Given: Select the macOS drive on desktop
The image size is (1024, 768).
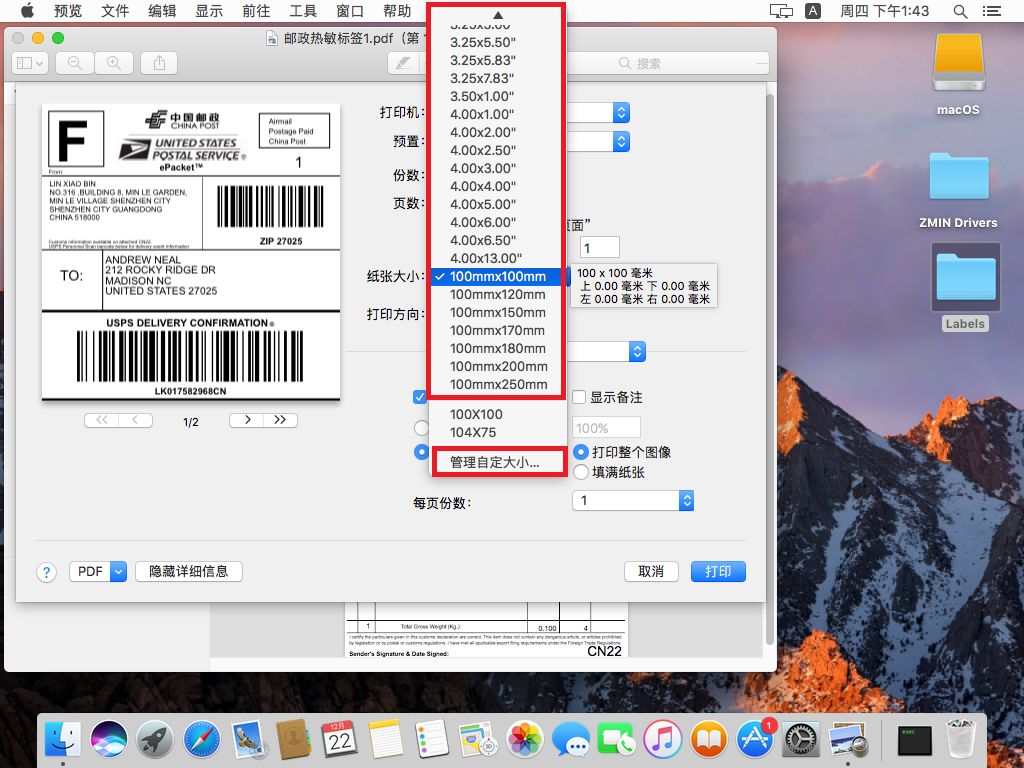Looking at the screenshot, I should point(958,75).
